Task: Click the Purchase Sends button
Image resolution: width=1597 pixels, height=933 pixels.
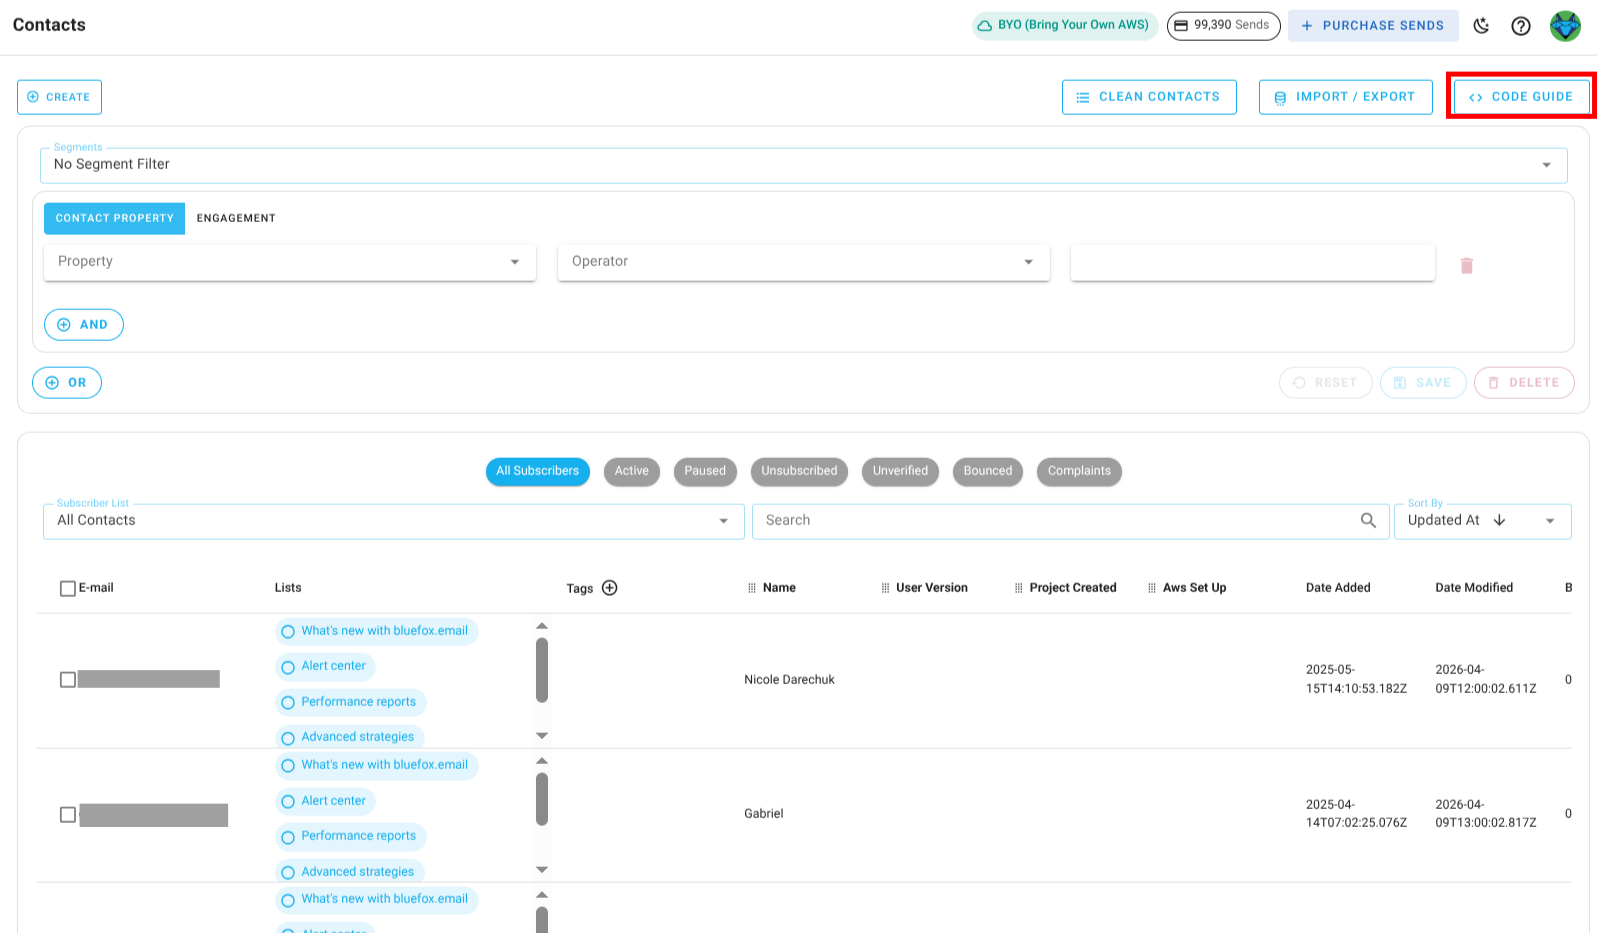Action: coord(1373,26)
